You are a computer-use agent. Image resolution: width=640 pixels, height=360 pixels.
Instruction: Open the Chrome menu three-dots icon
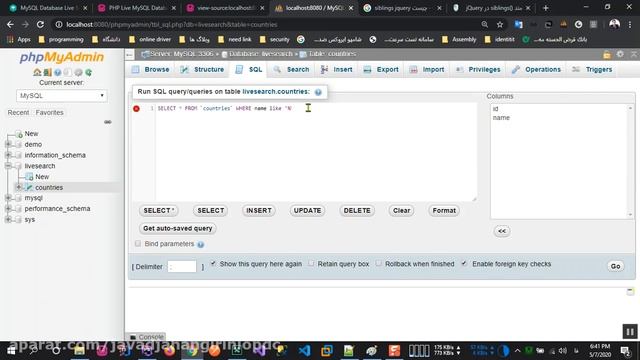(630, 24)
